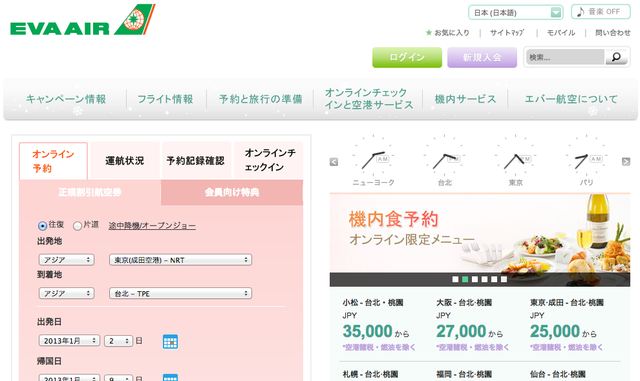Open arrival region アジア dropdown
Image resolution: width=640 pixels, height=381 pixels.
[67, 293]
